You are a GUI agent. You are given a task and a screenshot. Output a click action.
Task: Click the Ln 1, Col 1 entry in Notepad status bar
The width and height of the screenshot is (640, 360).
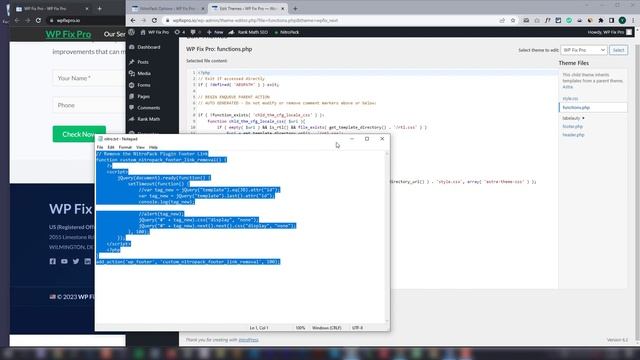(259, 328)
